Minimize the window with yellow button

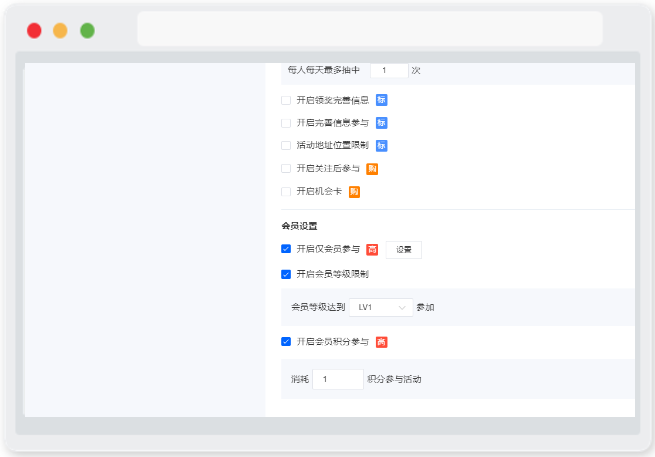pos(60,30)
